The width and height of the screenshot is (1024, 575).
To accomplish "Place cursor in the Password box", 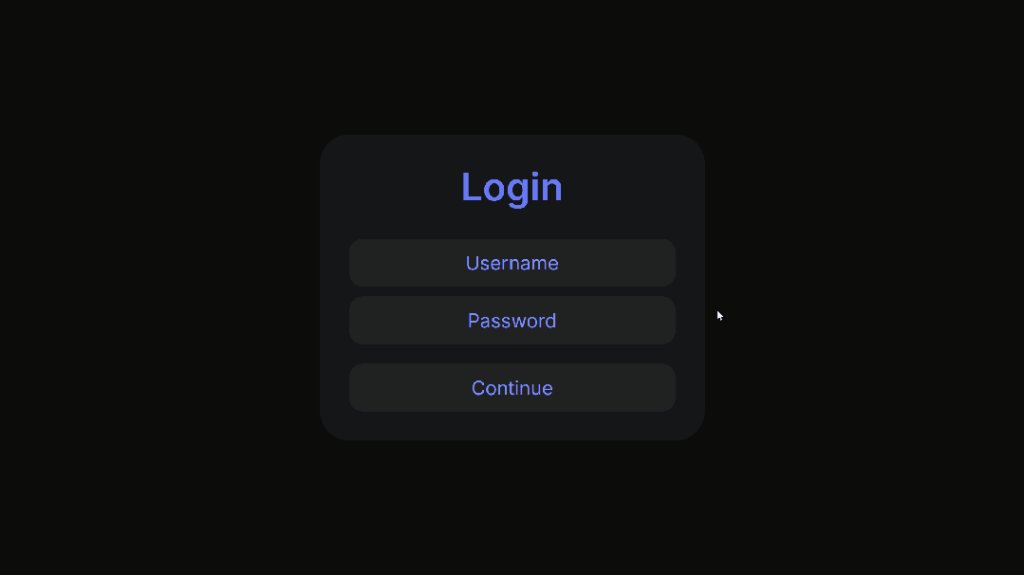I will (512, 320).
